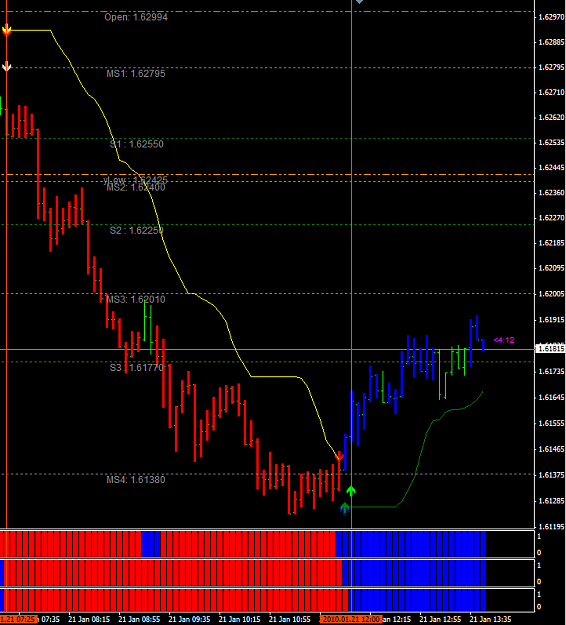Click the red down arrow where the yellow line ends
566x625 pixels.
click(x=339, y=456)
